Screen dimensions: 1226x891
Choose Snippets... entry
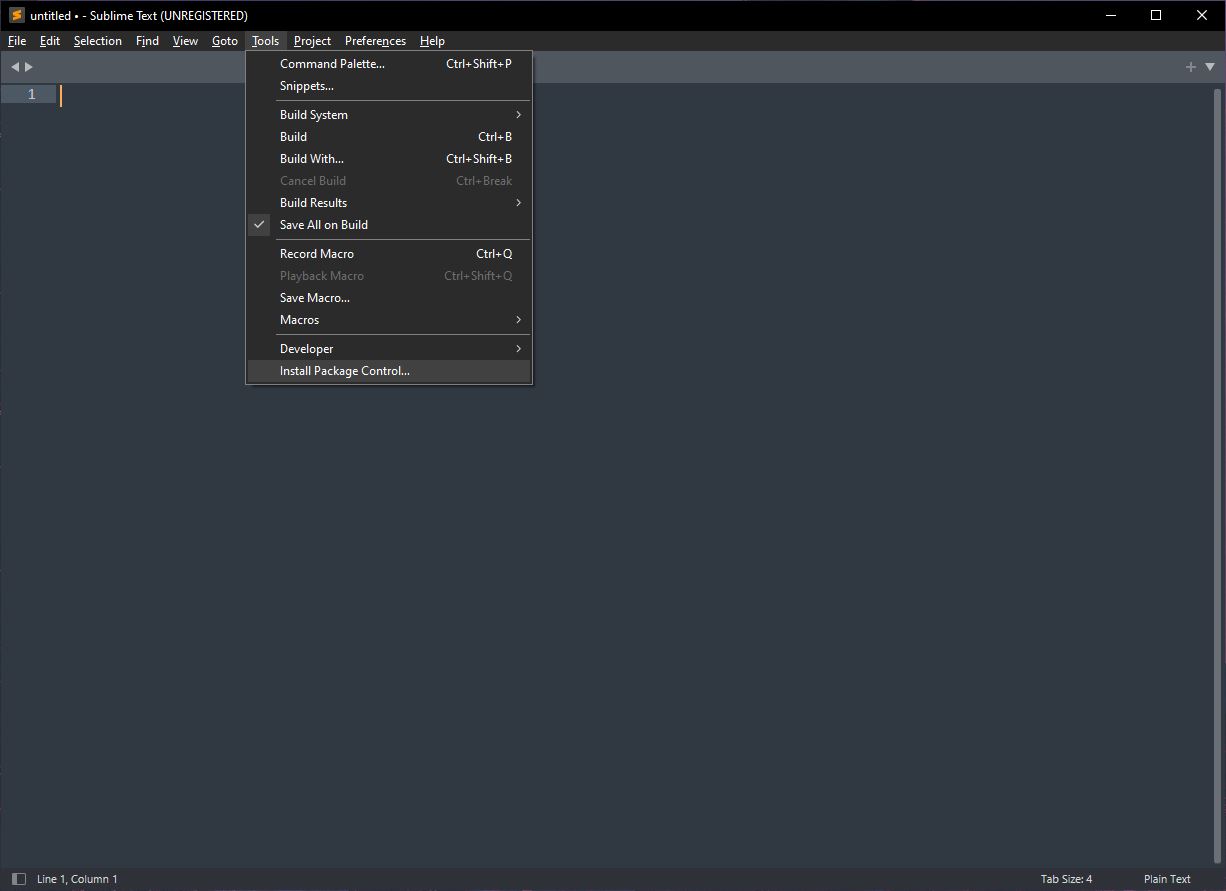389,86
